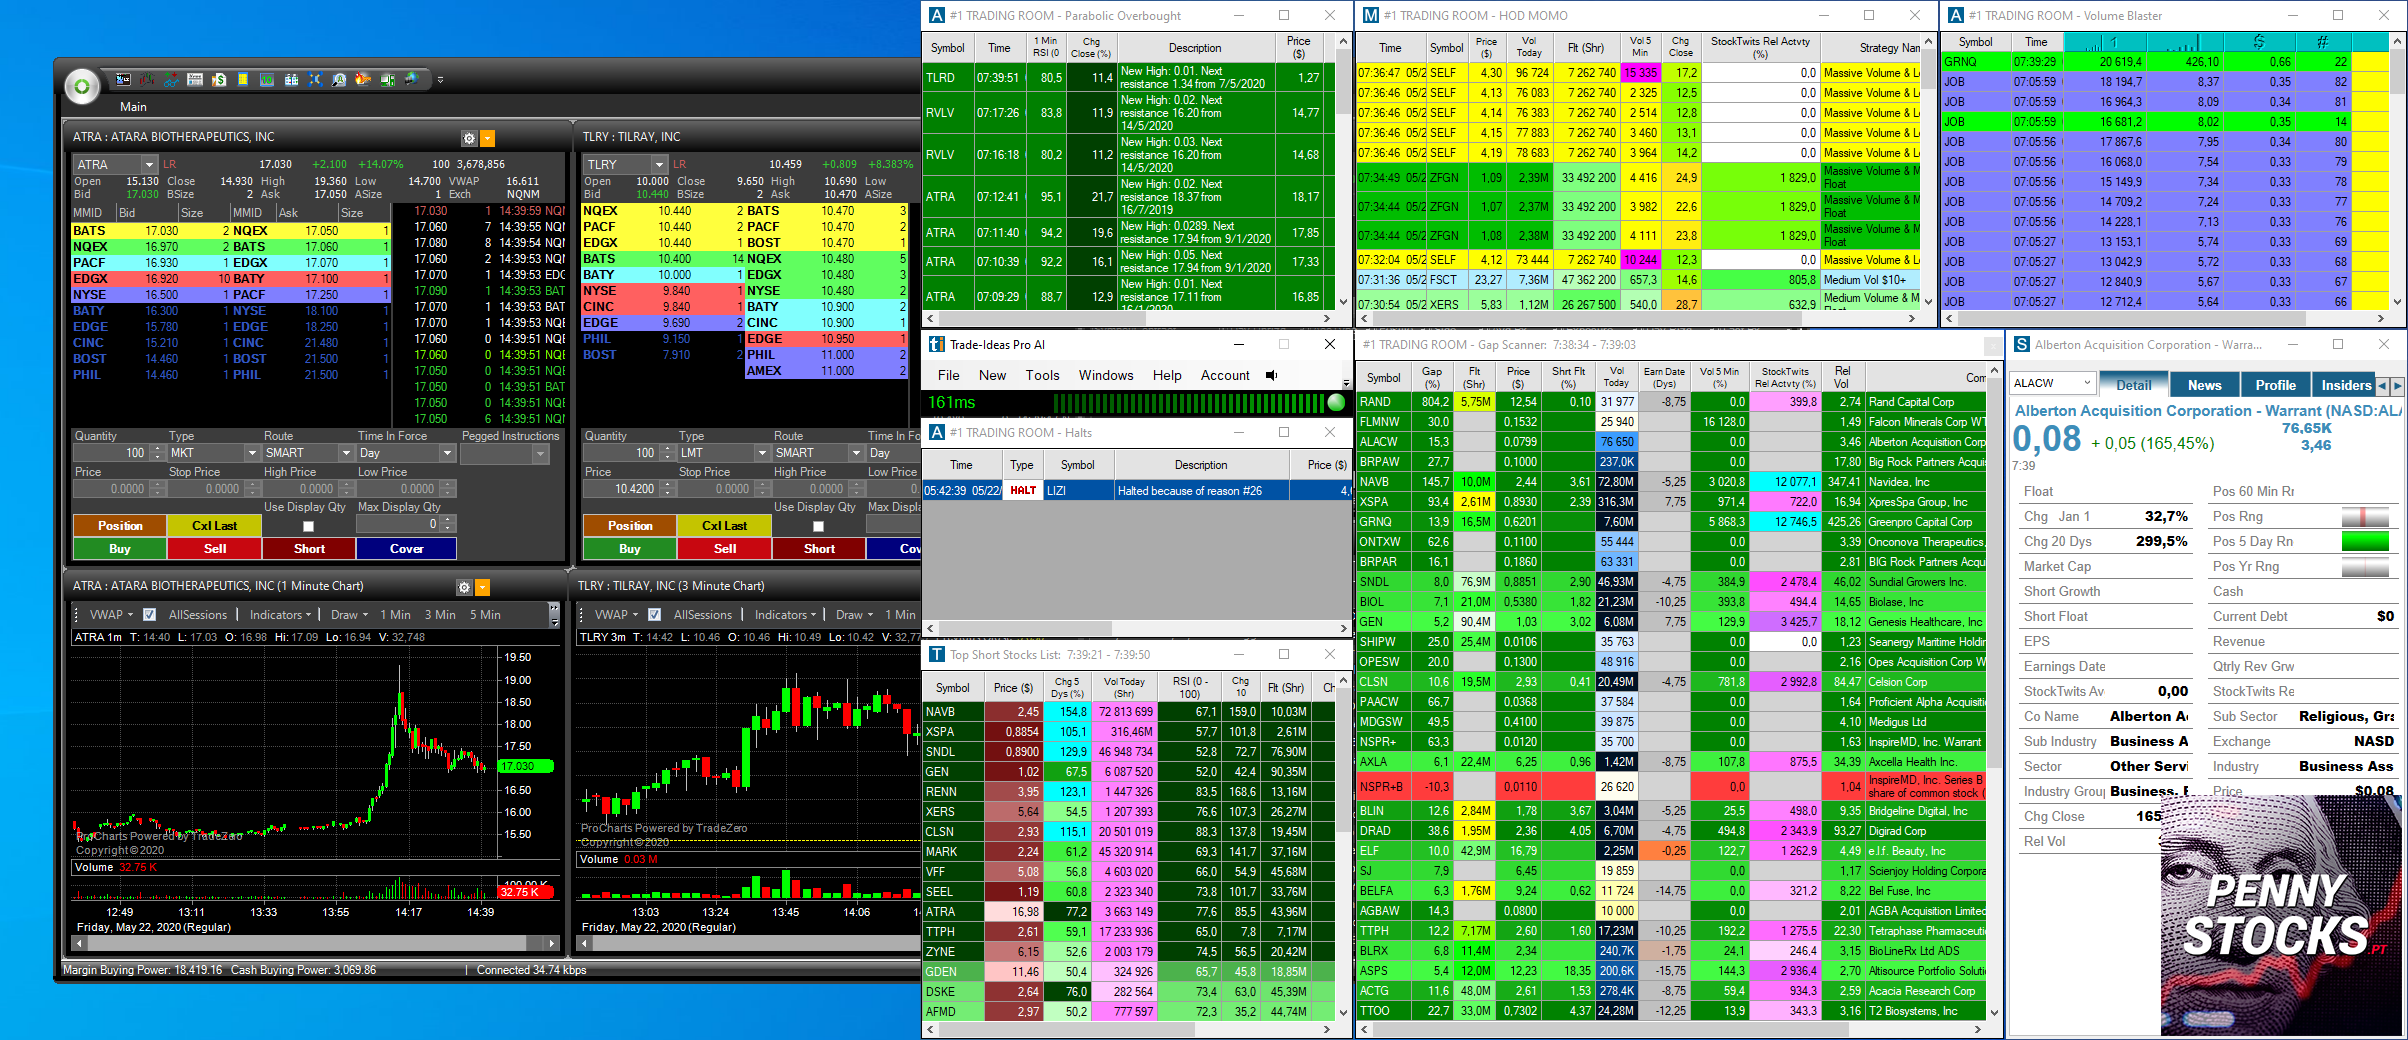This screenshot has width=2408, height=1040.
Task: Enable Use Display Qty in ATRA order panel
Action: (308, 526)
